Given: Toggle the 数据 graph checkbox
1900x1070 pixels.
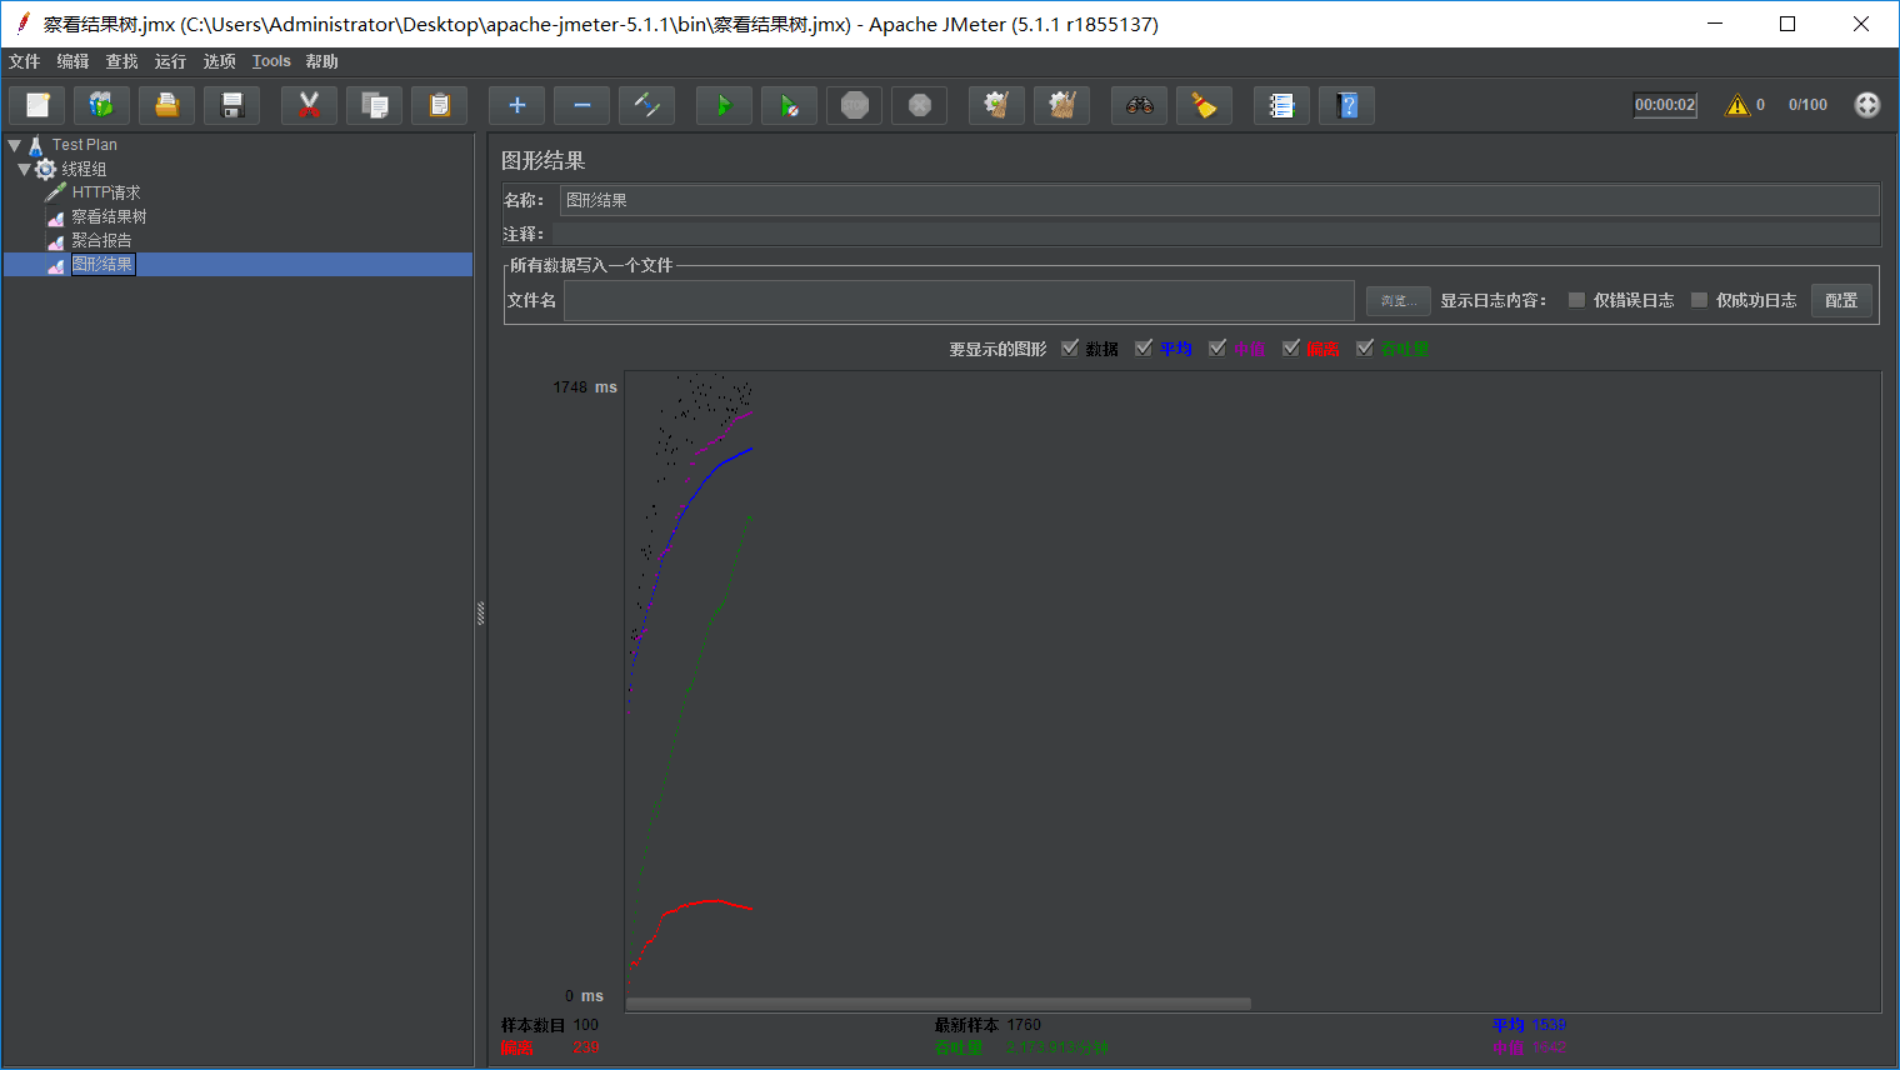Looking at the screenshot, I should 1070,348.
